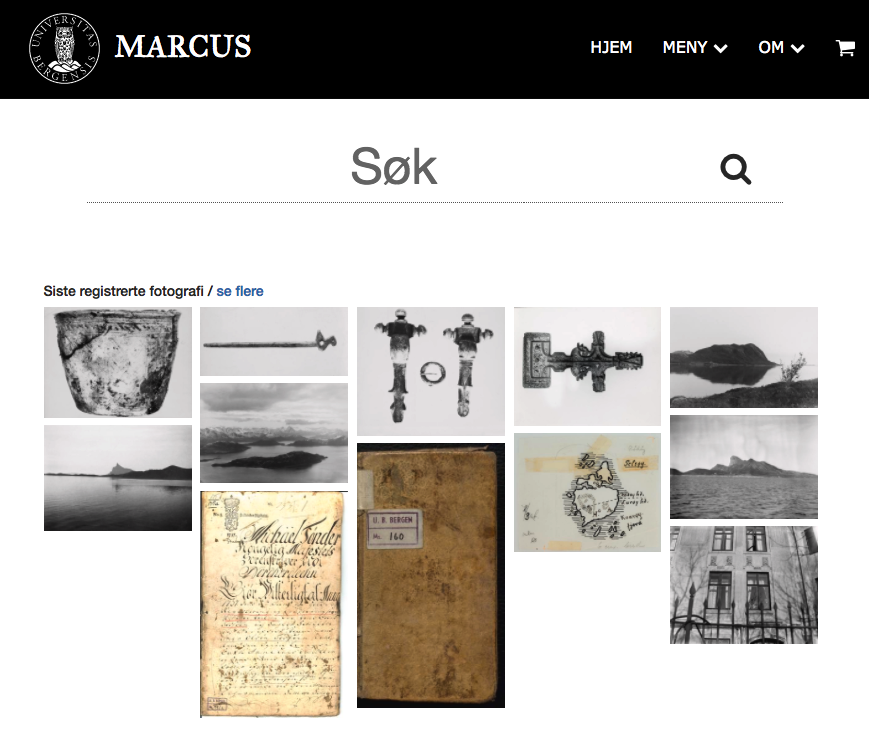Open the old book cover labeled U.B. Bergen 160
869x737 pixels.
[x=431, y=575]
